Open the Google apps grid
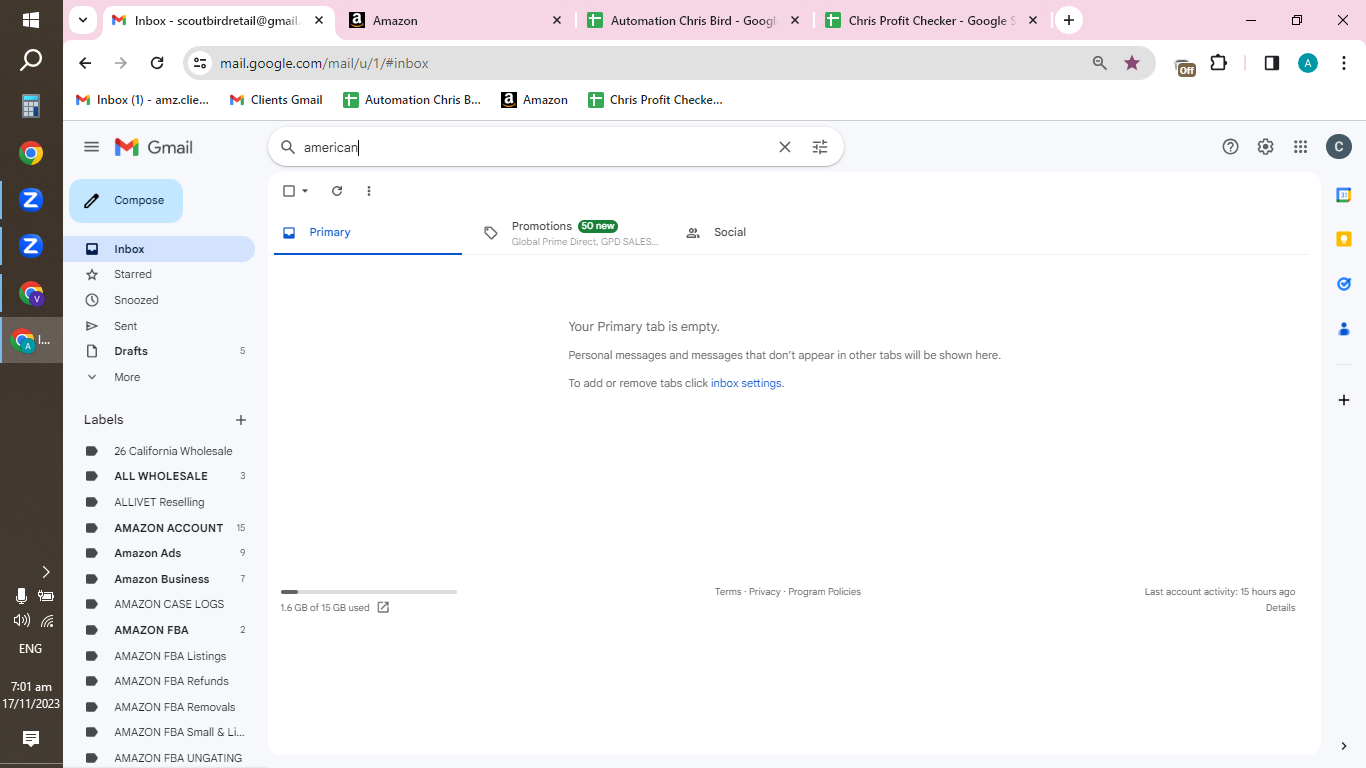The height and width of the screenshot is (768, 1366). 1301,147
